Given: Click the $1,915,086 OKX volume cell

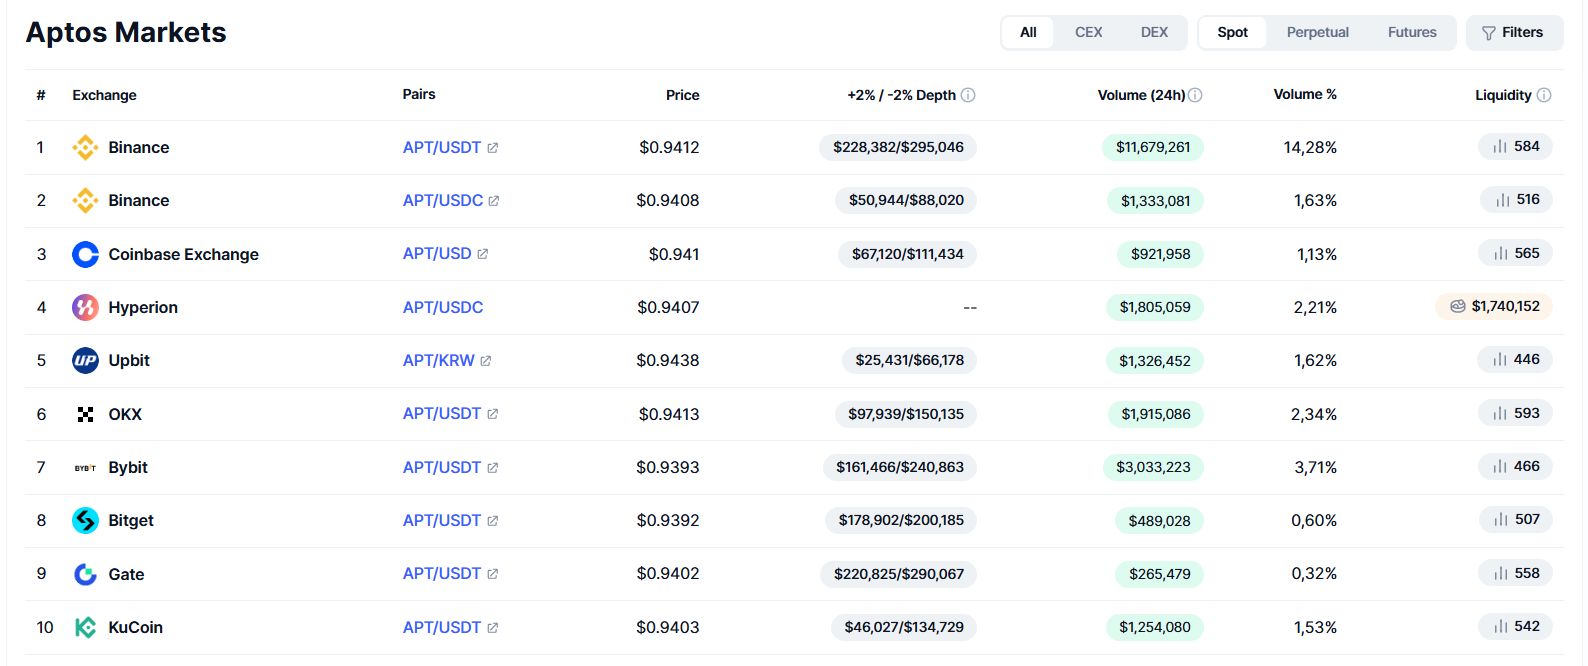Looking at the screenshot, I should point(1156,414).
